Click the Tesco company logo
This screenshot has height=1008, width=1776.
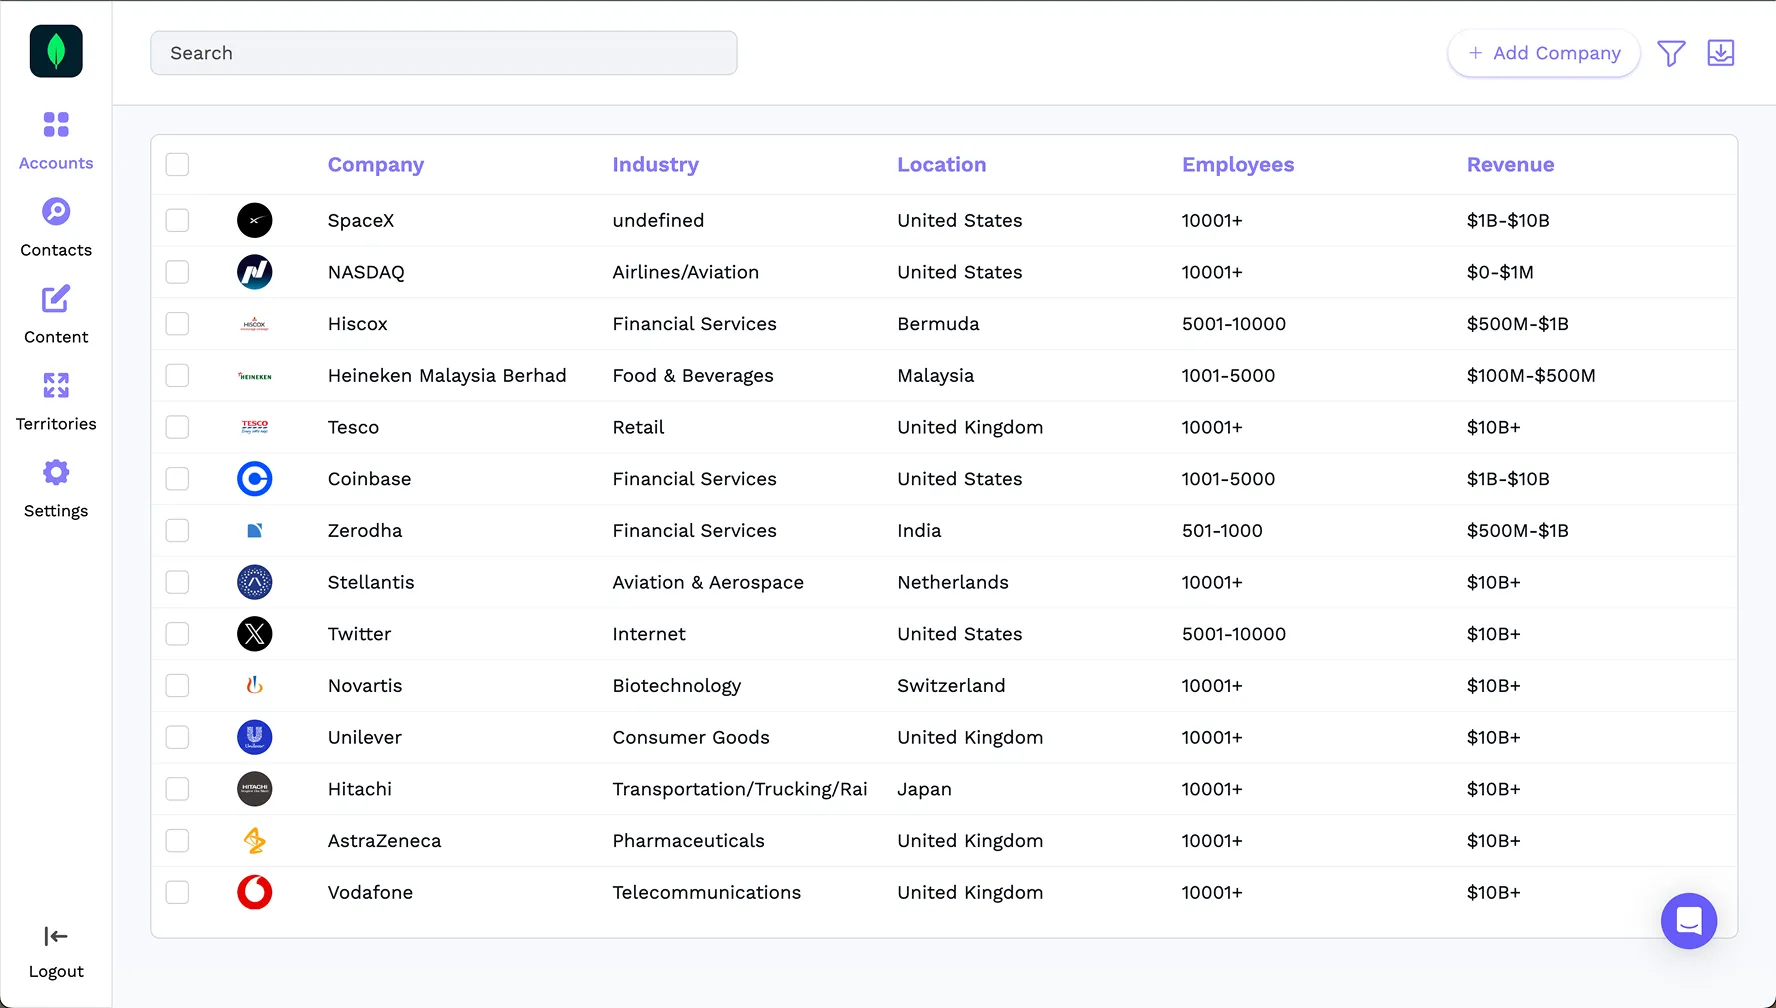[x=255, y=427]
